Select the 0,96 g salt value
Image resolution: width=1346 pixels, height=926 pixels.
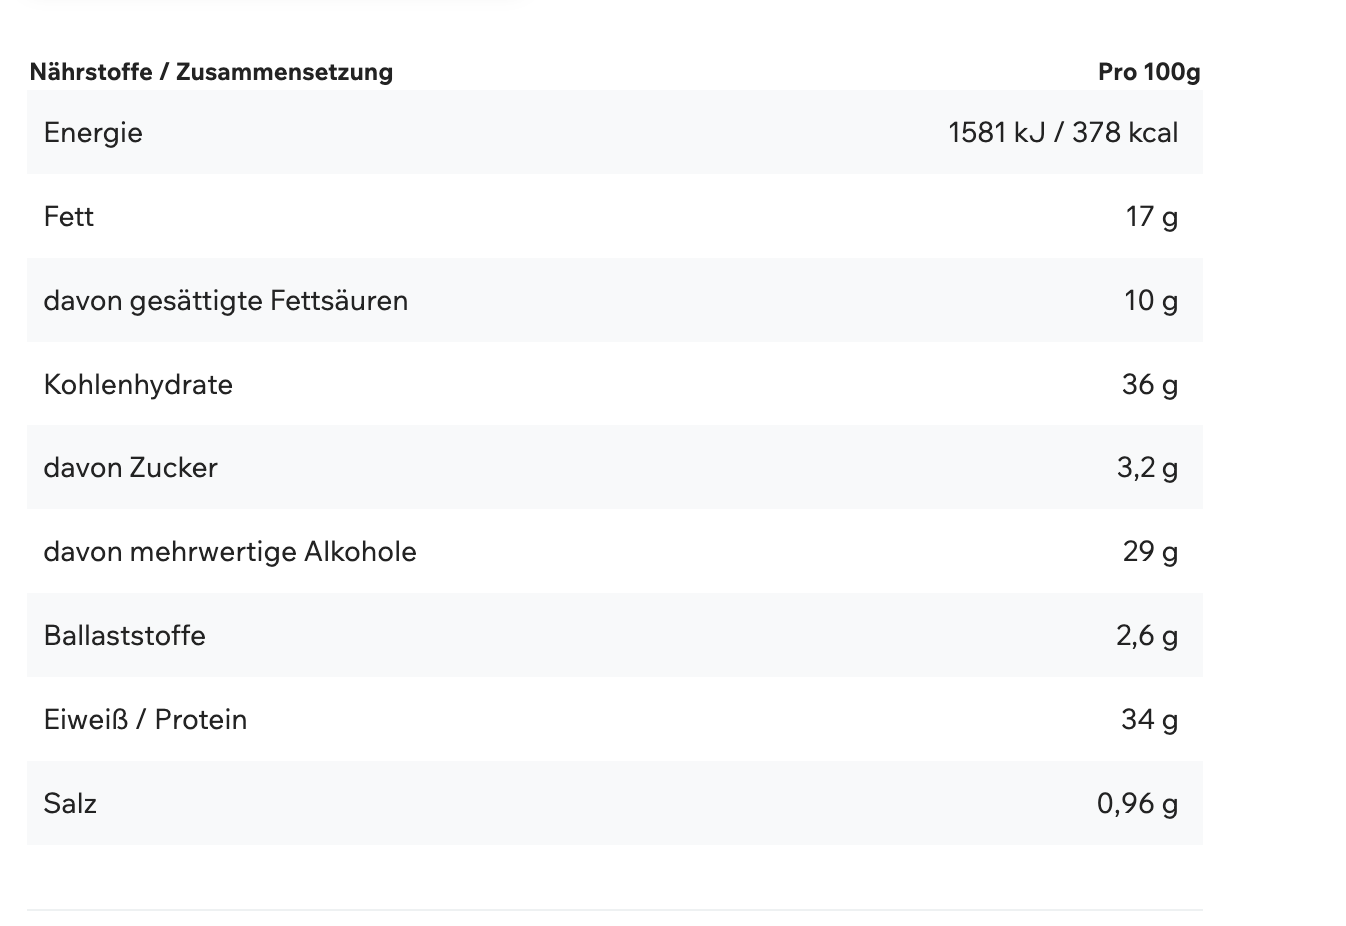click(1137, 804)
